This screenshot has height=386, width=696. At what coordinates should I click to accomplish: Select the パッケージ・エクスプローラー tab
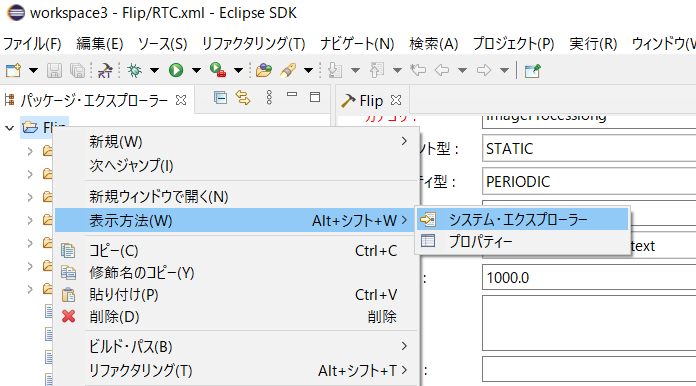(x=94, y=100)
